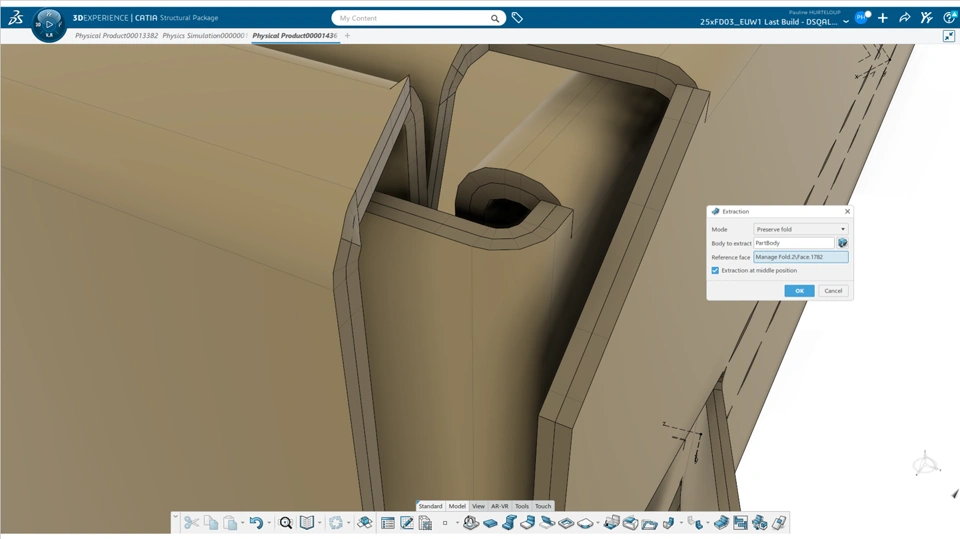Switch to the Tools toolbar tab

point(522,506)
